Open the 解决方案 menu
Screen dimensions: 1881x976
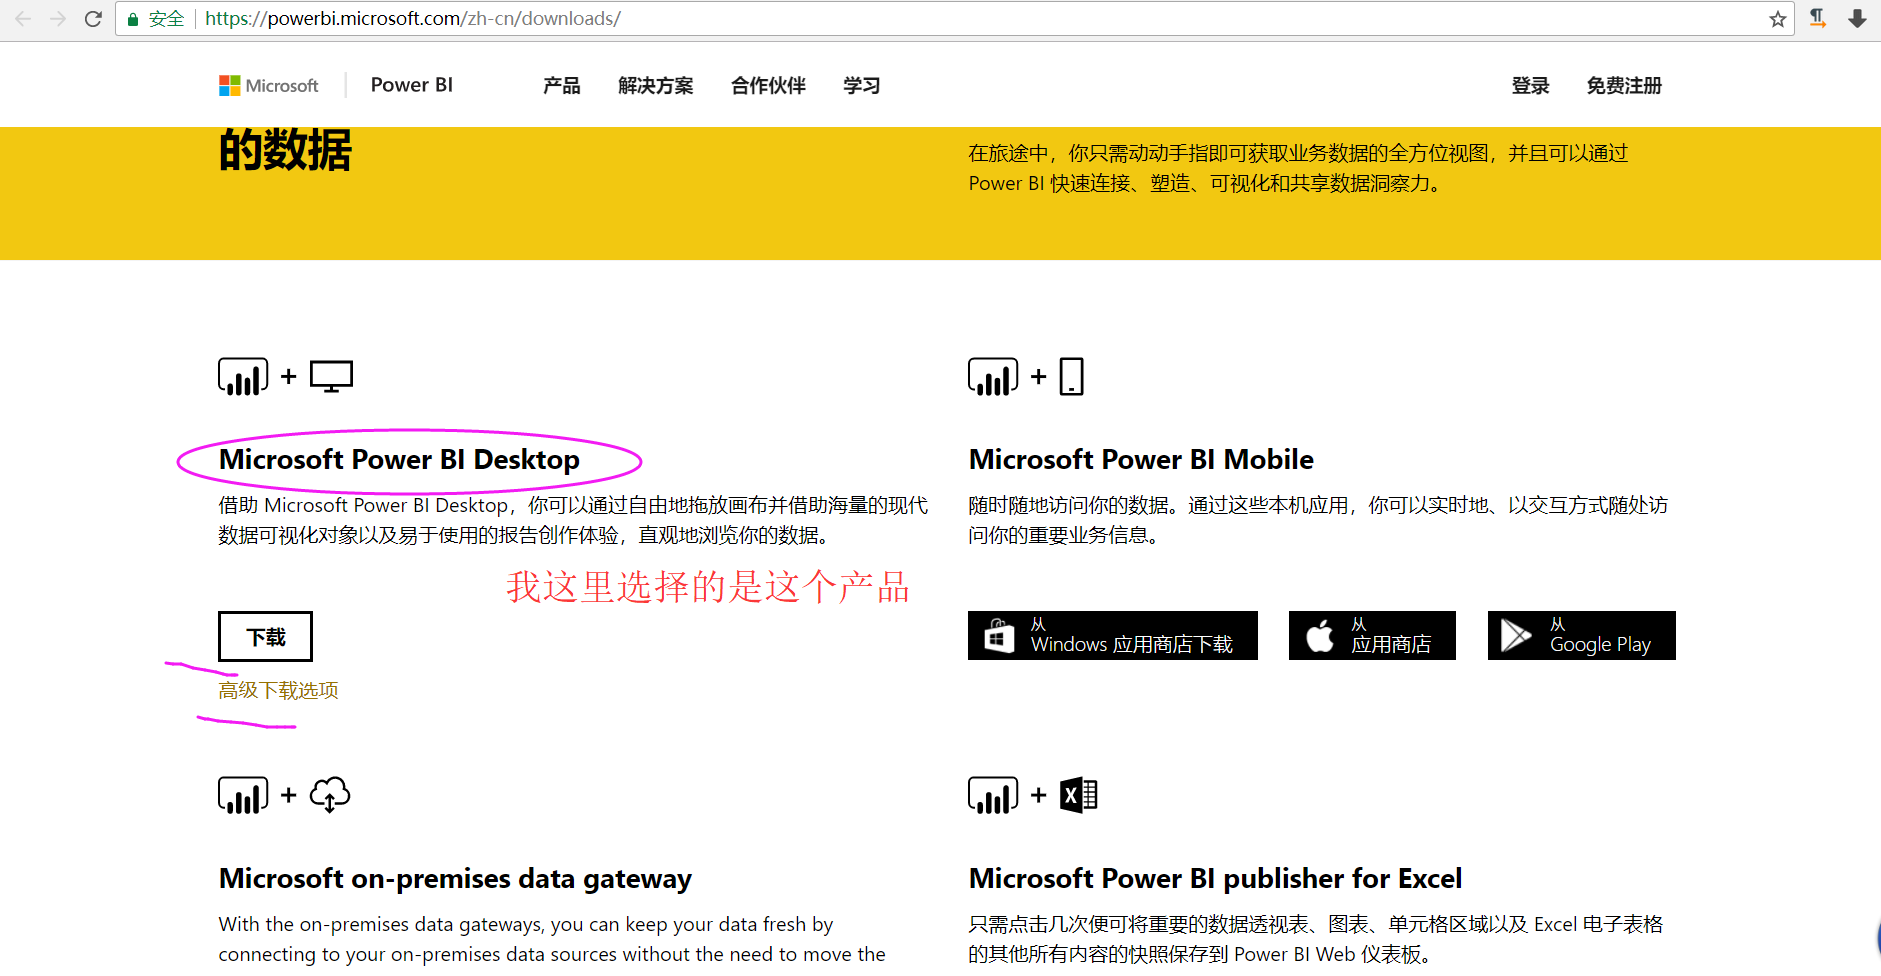656,86
